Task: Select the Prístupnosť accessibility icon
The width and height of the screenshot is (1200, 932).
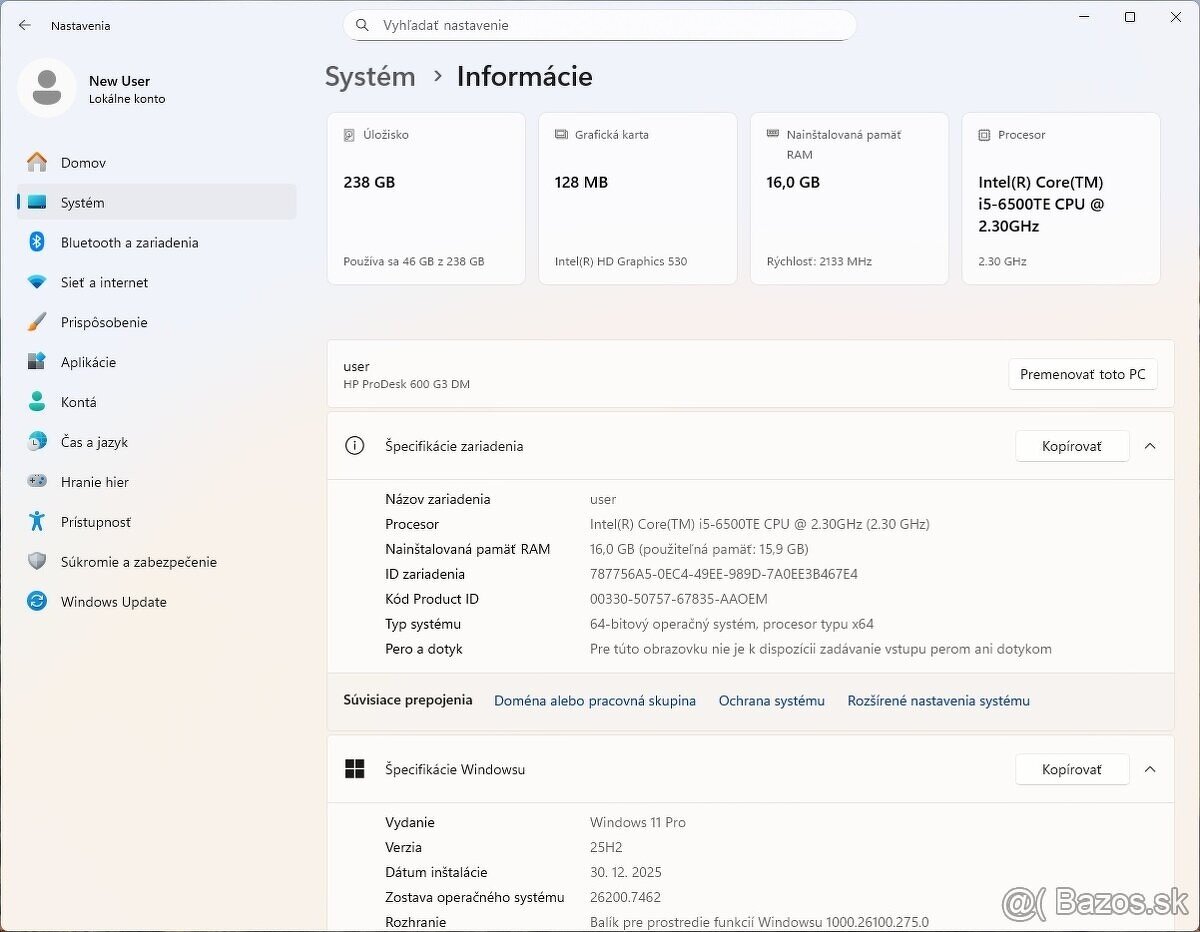Action: pyautogui.click(x=37, y=522)
